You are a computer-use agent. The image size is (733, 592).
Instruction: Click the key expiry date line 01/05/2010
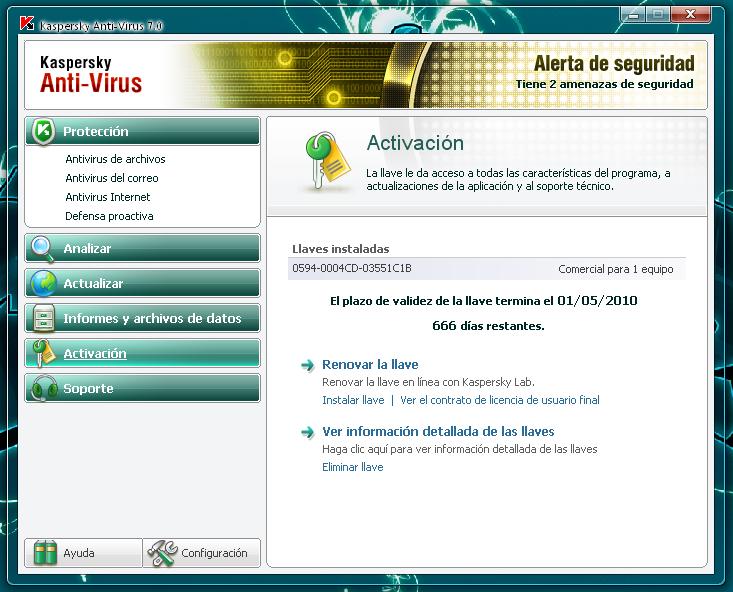pyautogui.click(x=483, y=301)
